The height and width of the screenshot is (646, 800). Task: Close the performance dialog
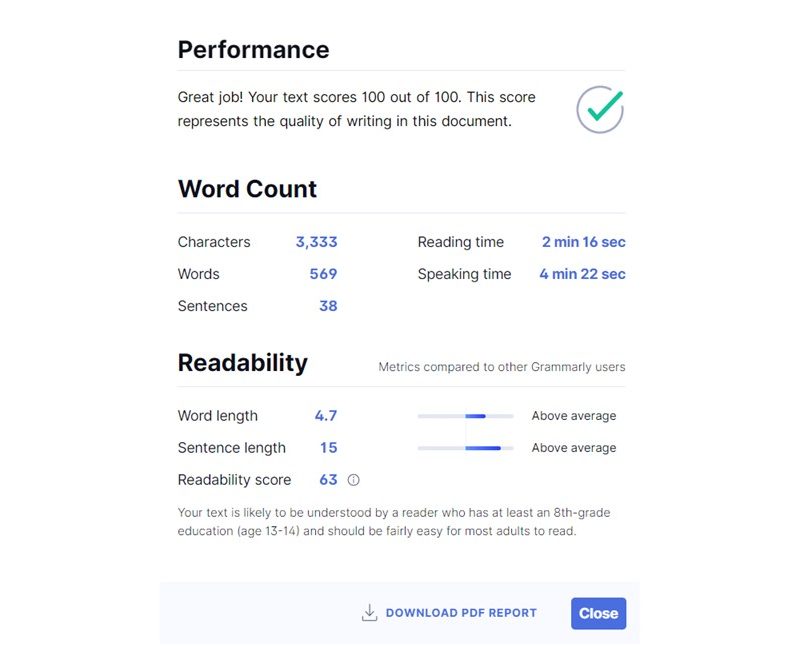pos(598,613)
